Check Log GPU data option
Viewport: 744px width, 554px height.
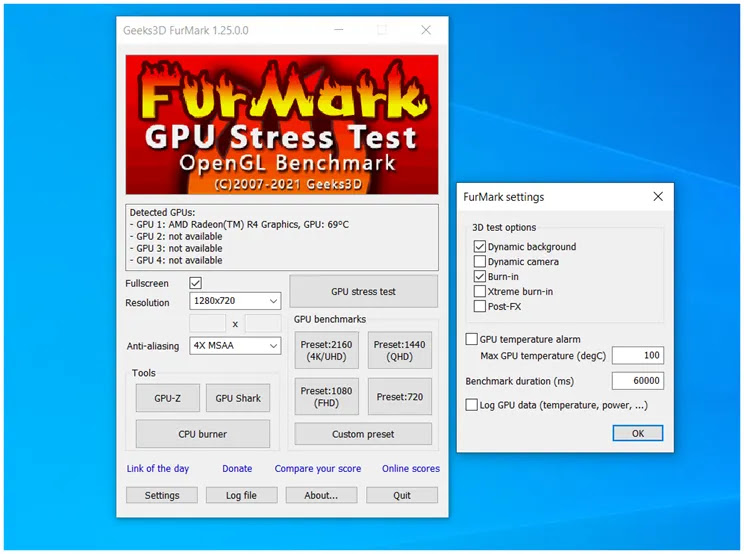pyautogui.click(x=472, y=405)
